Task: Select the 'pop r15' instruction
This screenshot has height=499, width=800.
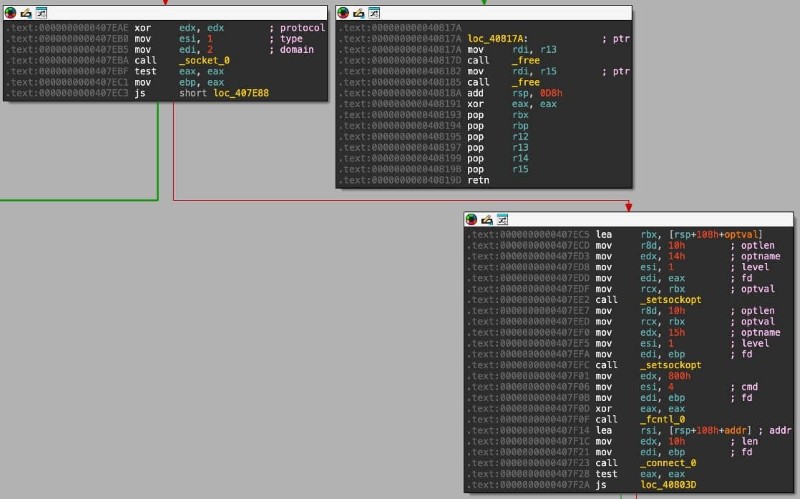Action: 497,169
